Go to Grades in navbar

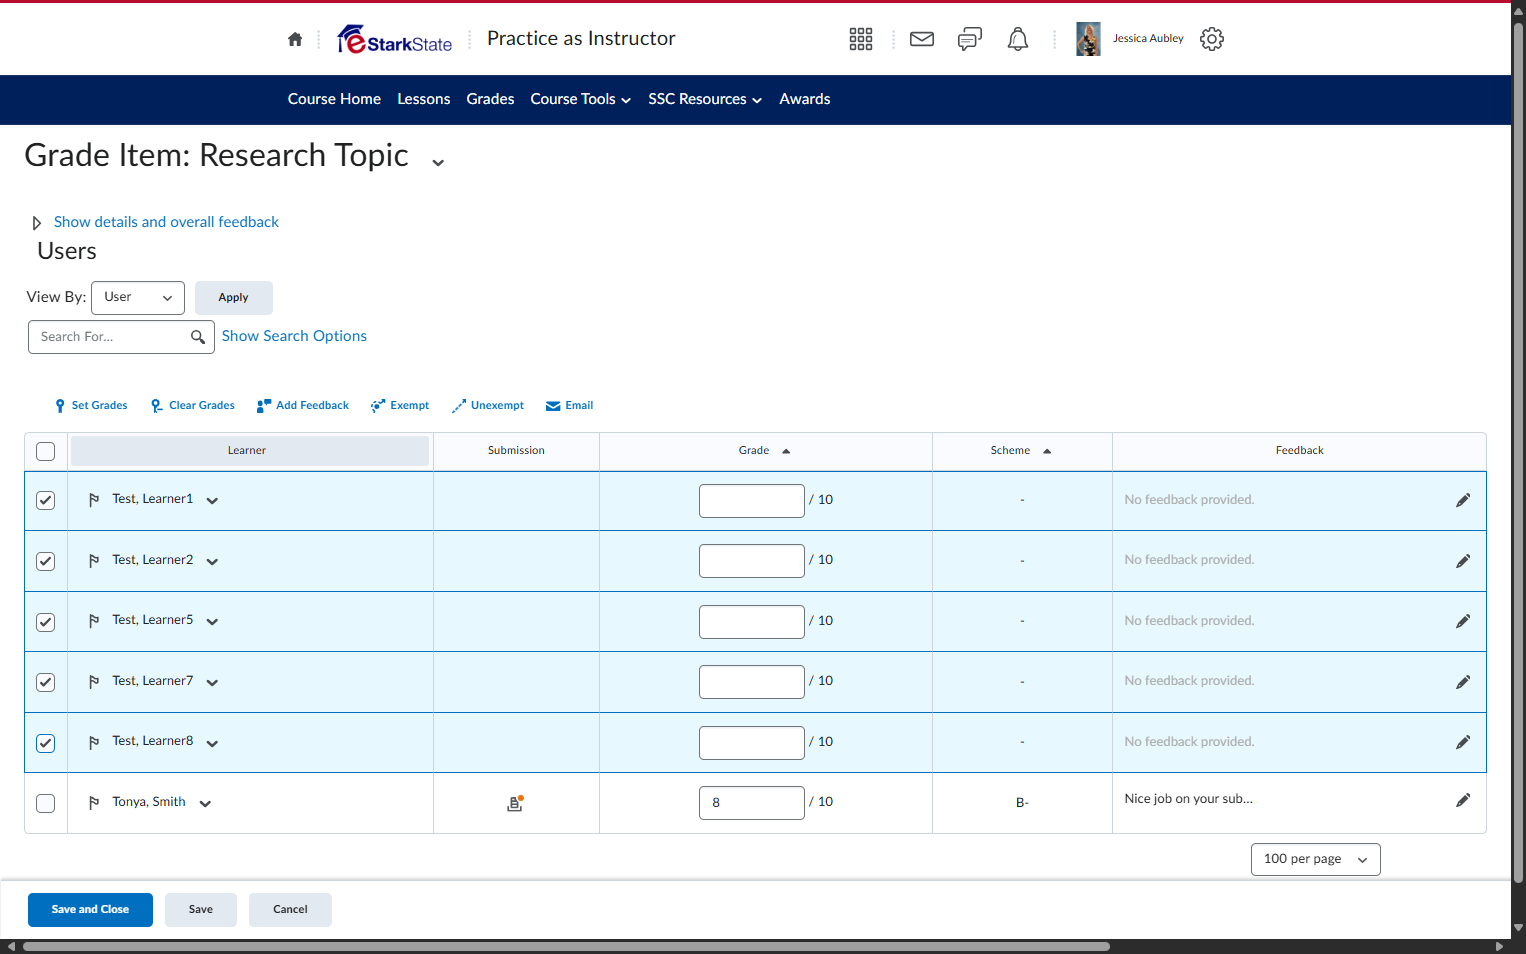pyautogui.click(x=490, y=99)
